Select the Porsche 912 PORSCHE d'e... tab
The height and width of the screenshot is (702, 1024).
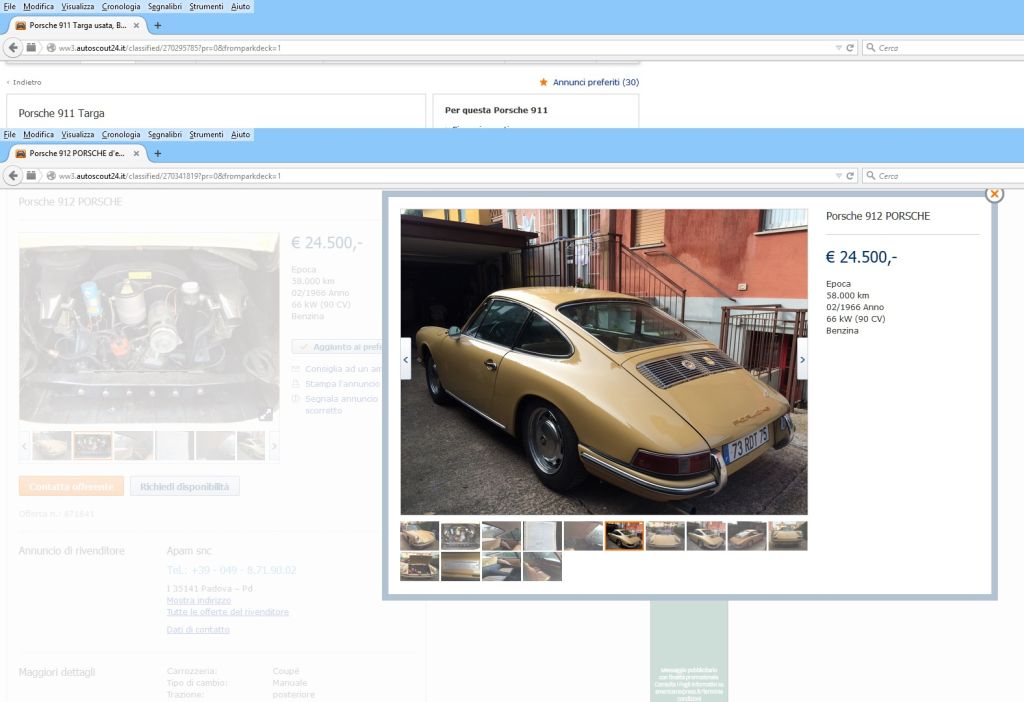pos(77,153)
